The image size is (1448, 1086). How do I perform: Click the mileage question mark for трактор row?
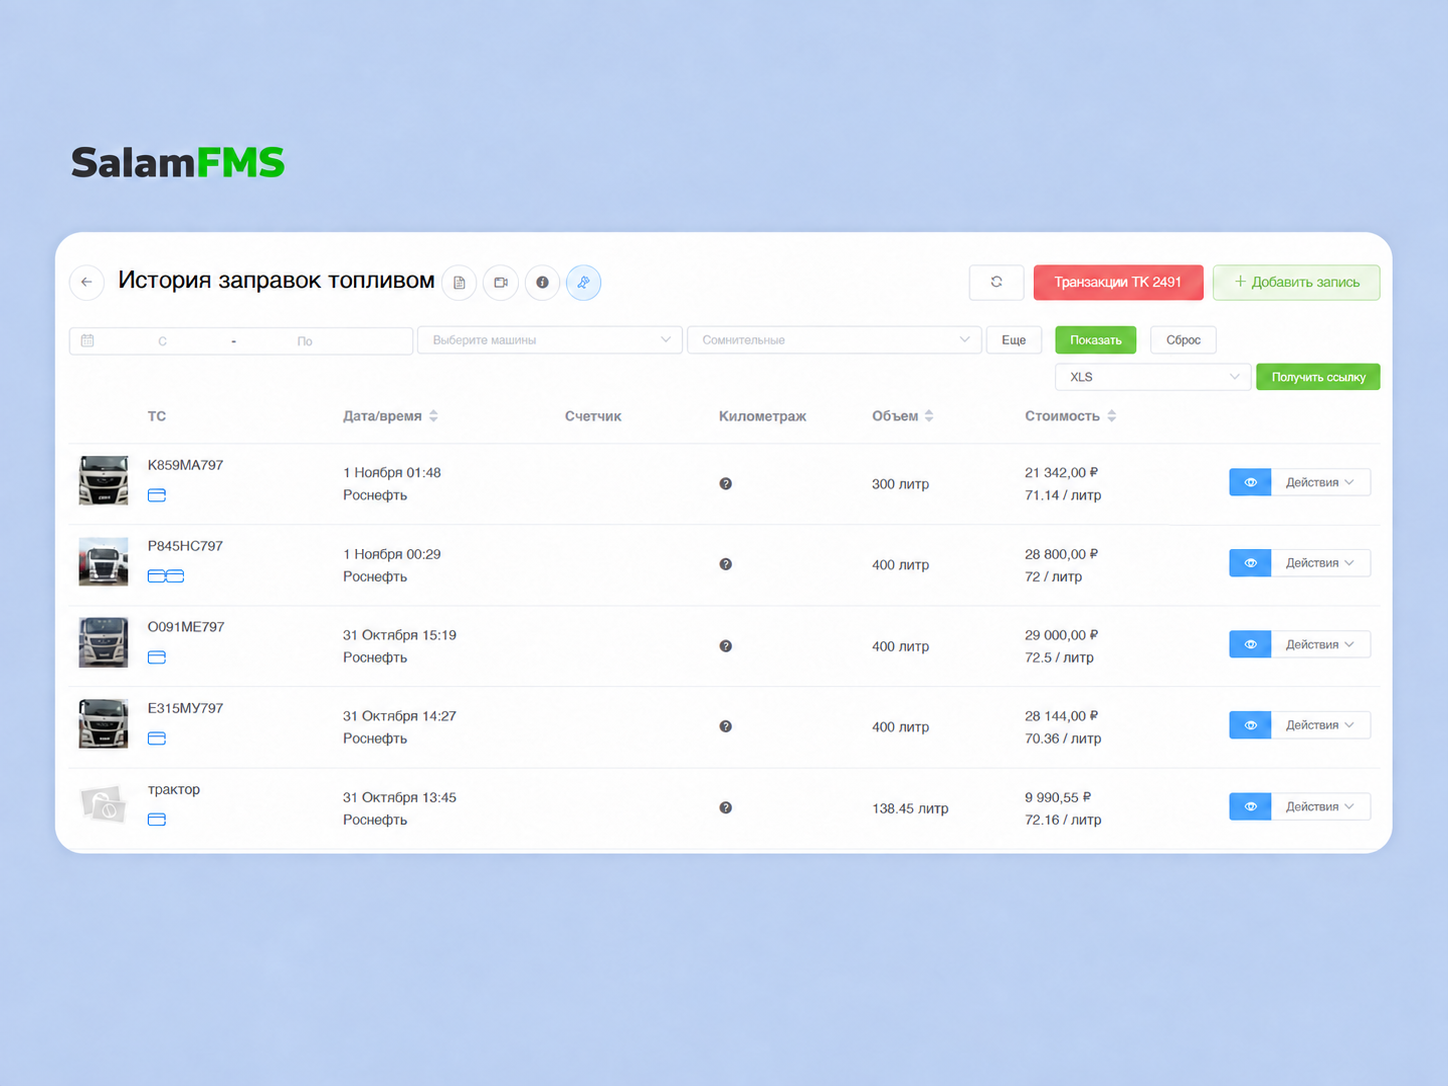click(726, 808)
